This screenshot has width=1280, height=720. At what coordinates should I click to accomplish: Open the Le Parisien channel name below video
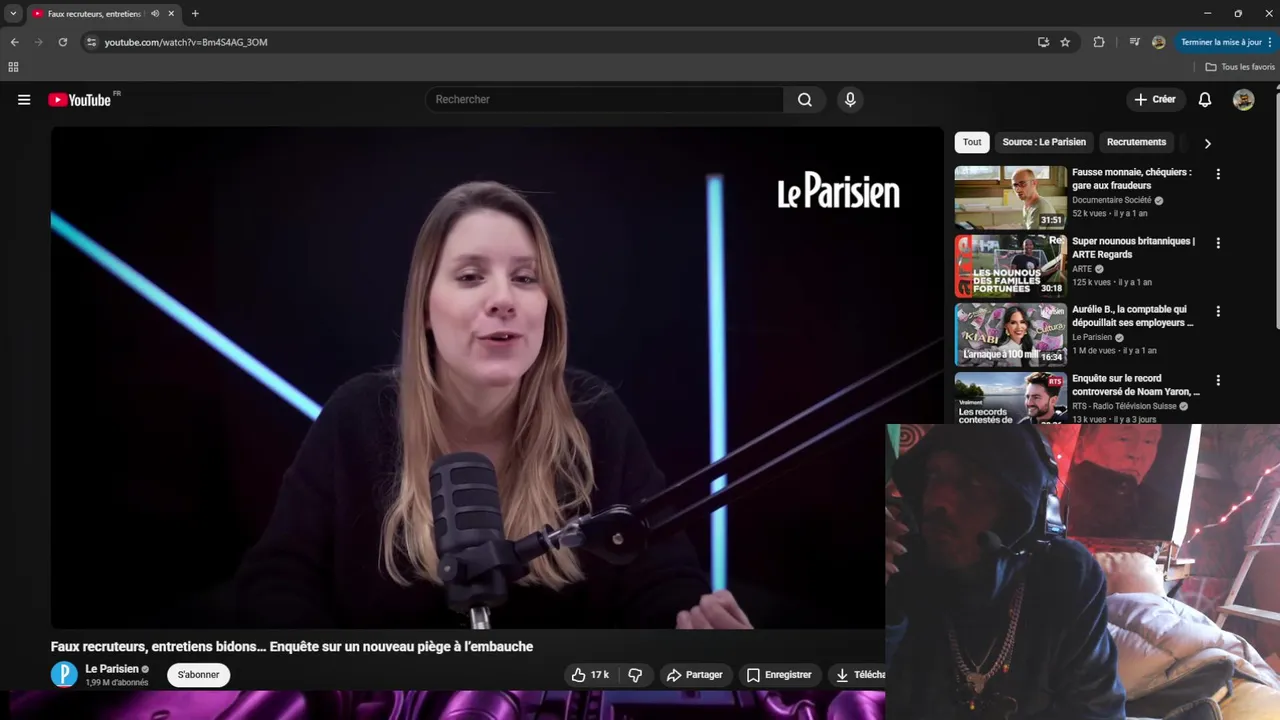pyautogui.click(x=112, y=669)
